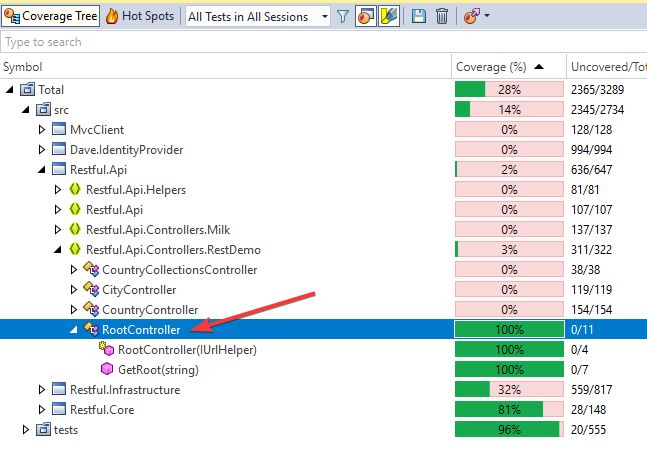
Task: Collapse the Restful.Api.Controllers.RestDemo namespace
Action: tap(58, 250)
